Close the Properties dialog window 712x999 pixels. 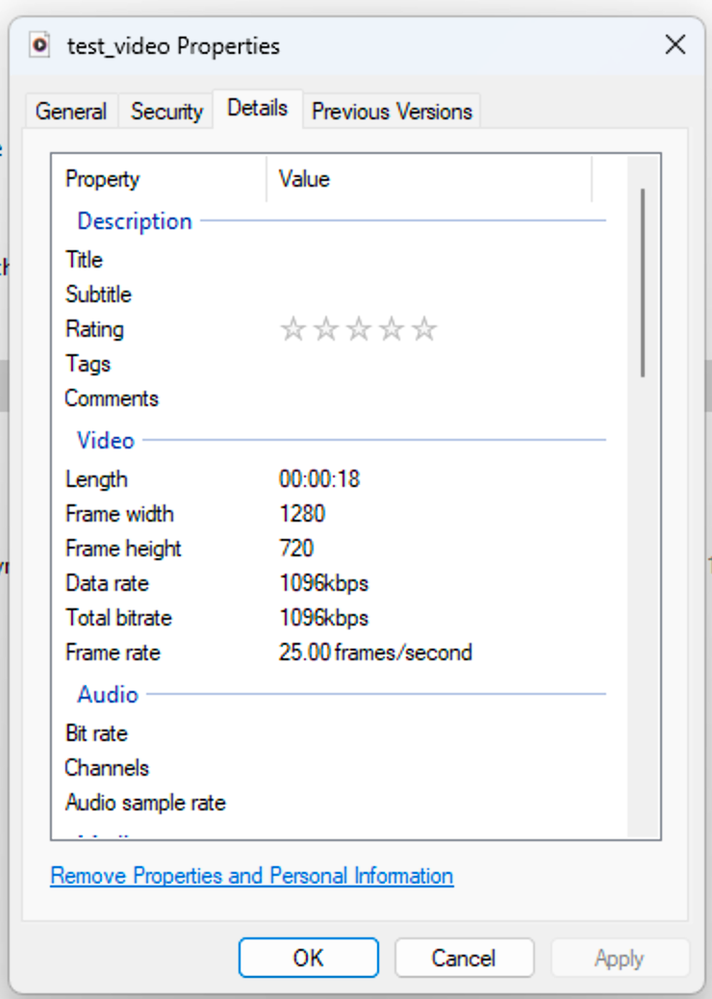(x=675, y=45)
